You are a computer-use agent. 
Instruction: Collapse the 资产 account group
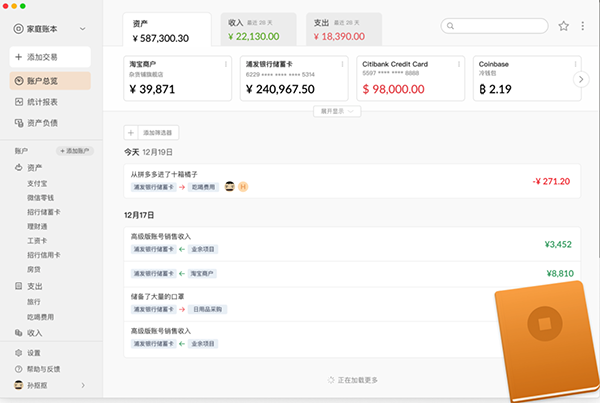coord(34,168)
